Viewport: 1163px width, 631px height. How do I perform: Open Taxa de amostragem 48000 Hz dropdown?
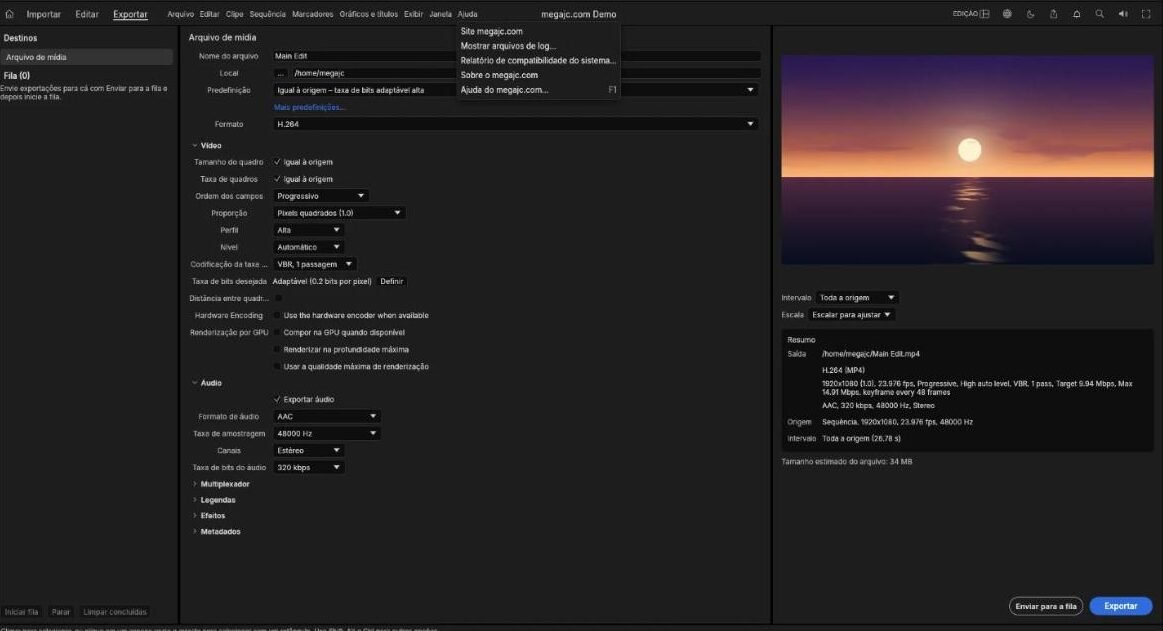click(x=326, y=433)
